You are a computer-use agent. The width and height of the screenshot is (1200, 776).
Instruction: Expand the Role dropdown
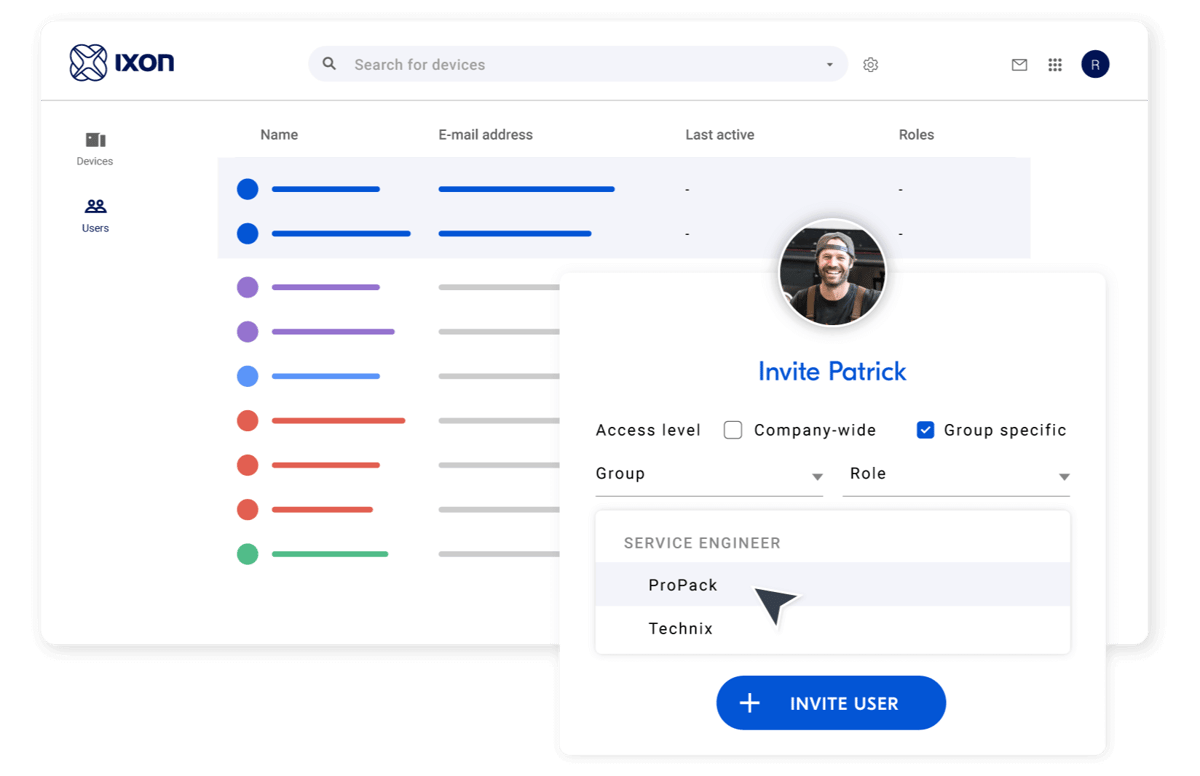[958, 475]
